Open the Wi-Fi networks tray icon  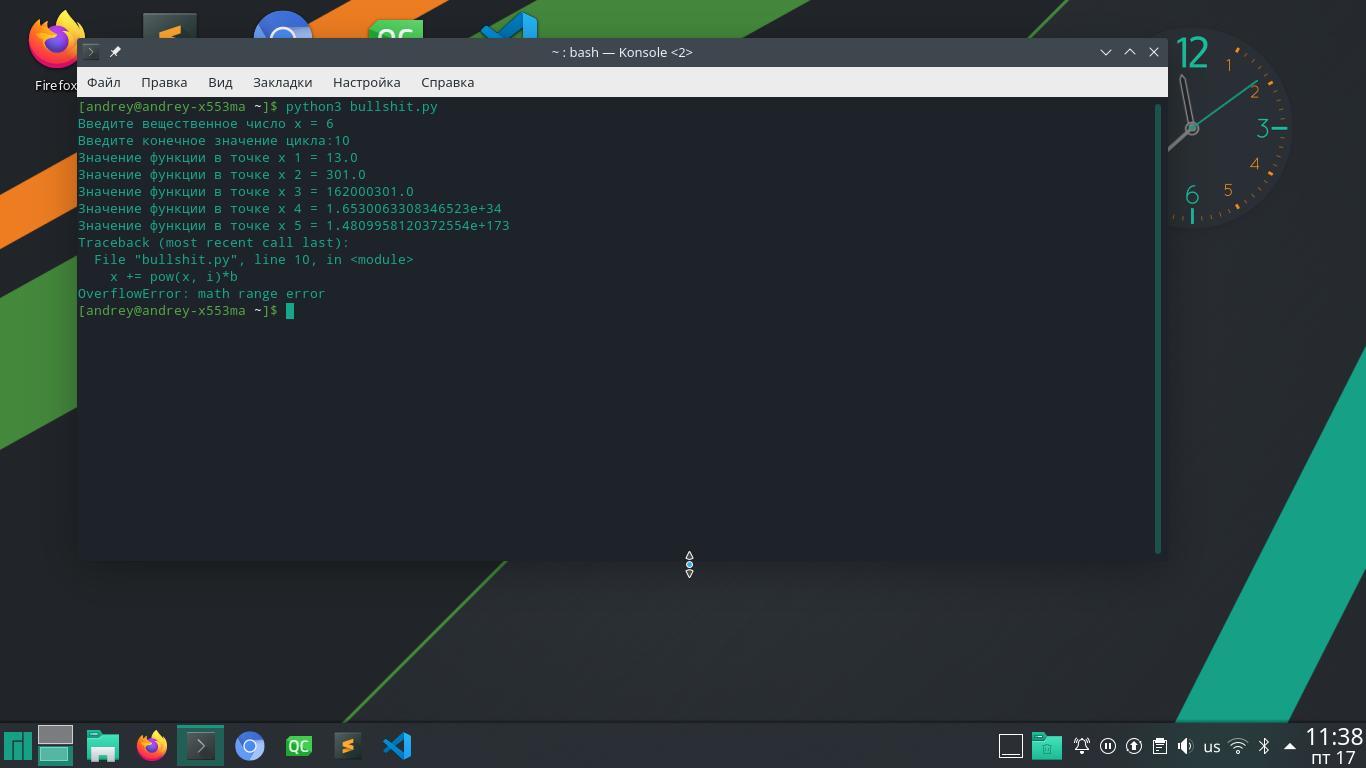1238,746
